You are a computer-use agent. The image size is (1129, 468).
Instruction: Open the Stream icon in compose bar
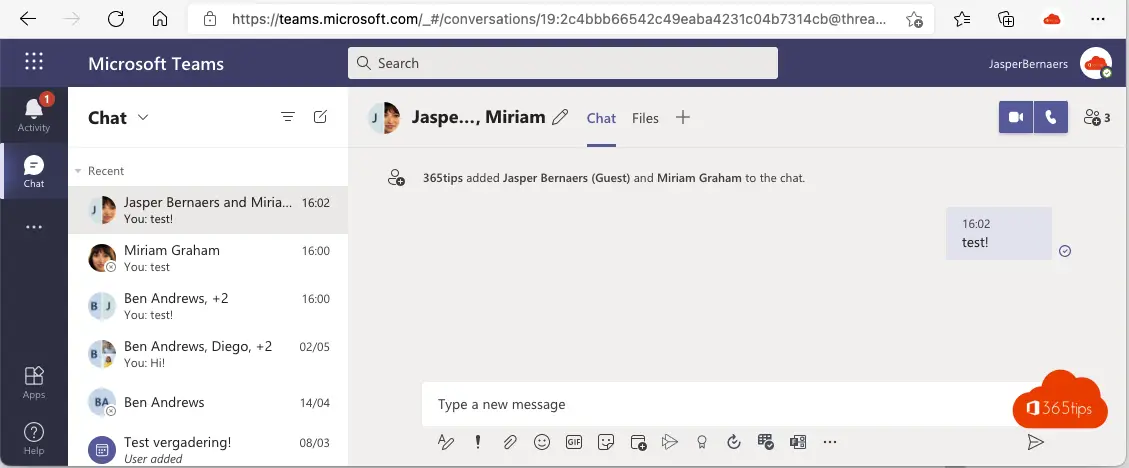(670, 441)
